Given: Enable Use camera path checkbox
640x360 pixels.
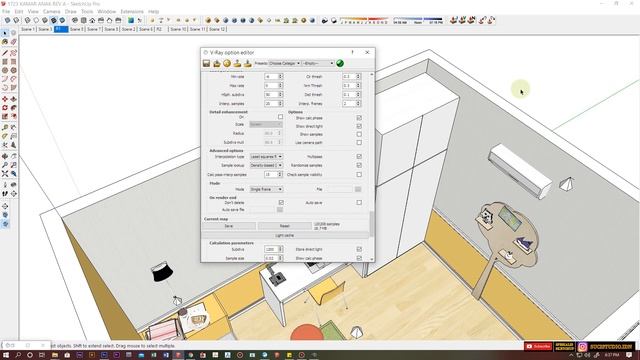Looking at the screenshot, I should click(x=359, y=142).
